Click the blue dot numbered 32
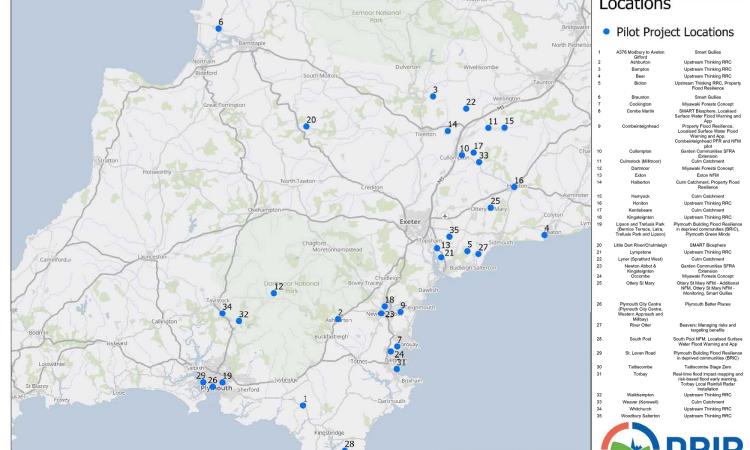 [x=239, y=321]
